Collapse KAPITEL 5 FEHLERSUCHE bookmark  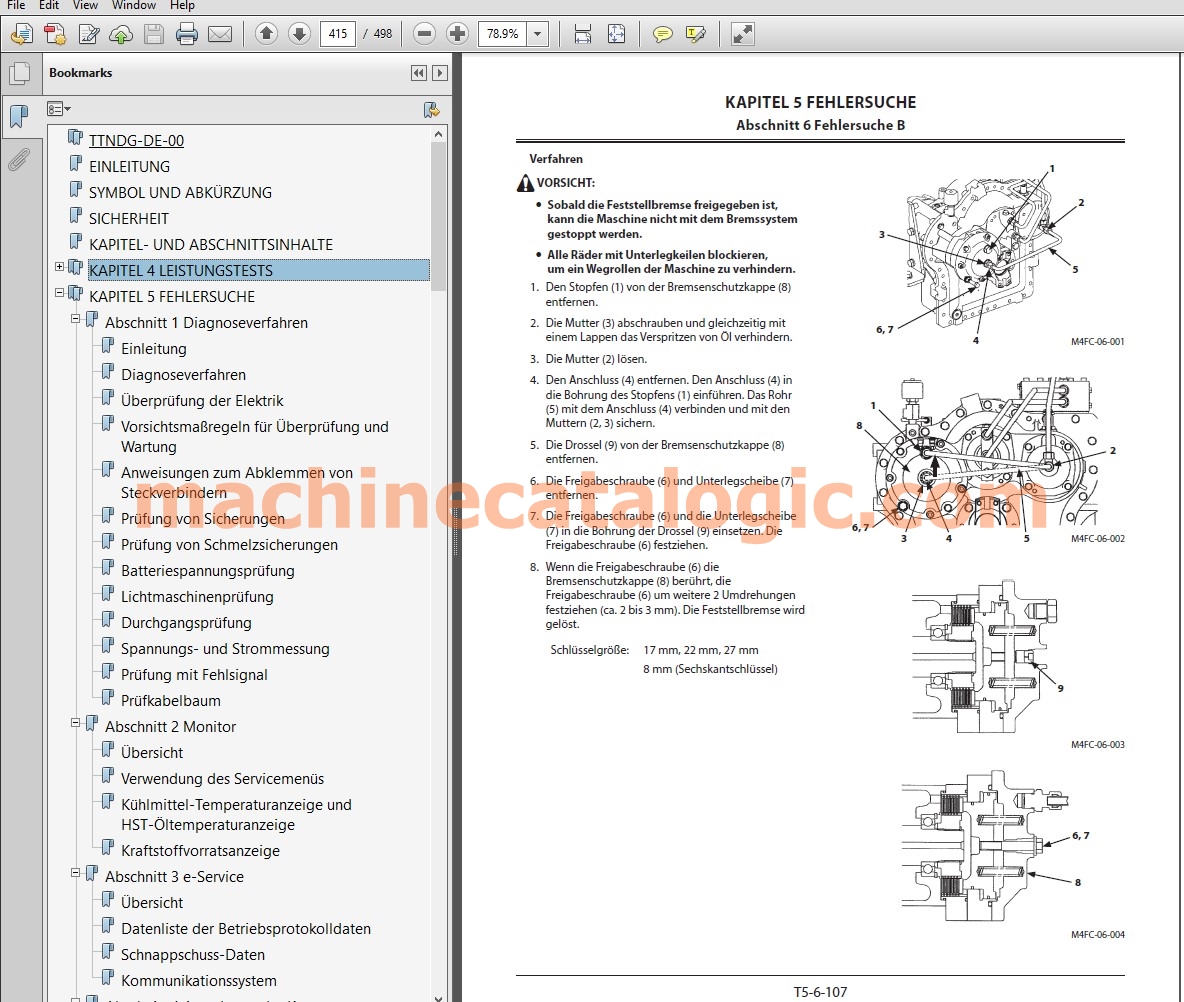click(x=59, y=293)
